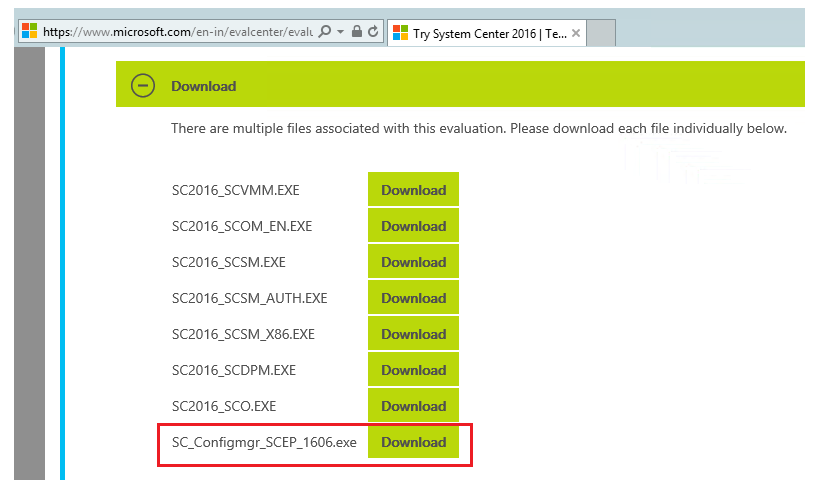Download SC2016_SCO.EXE
Screen dimensions: 819x490
(414, 406)
